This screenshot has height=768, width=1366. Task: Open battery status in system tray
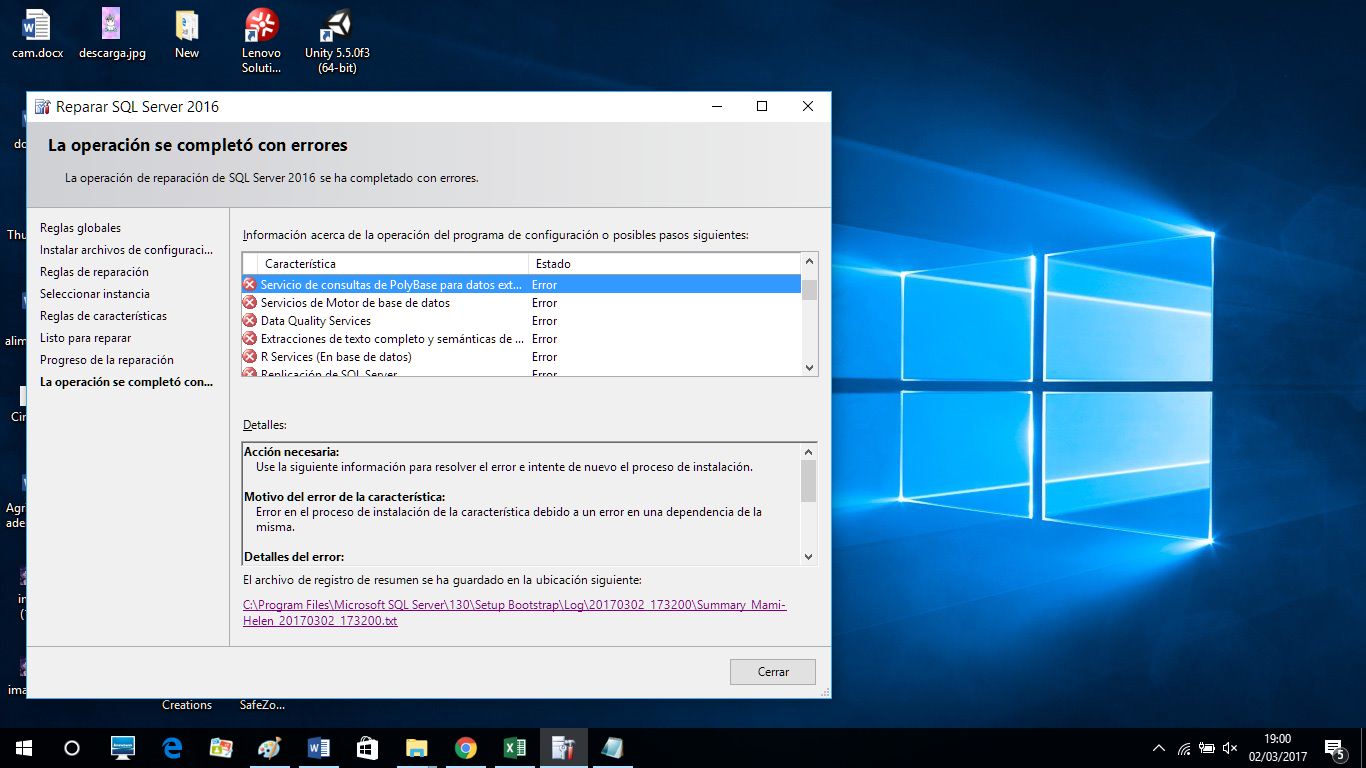coord(1207,748)
